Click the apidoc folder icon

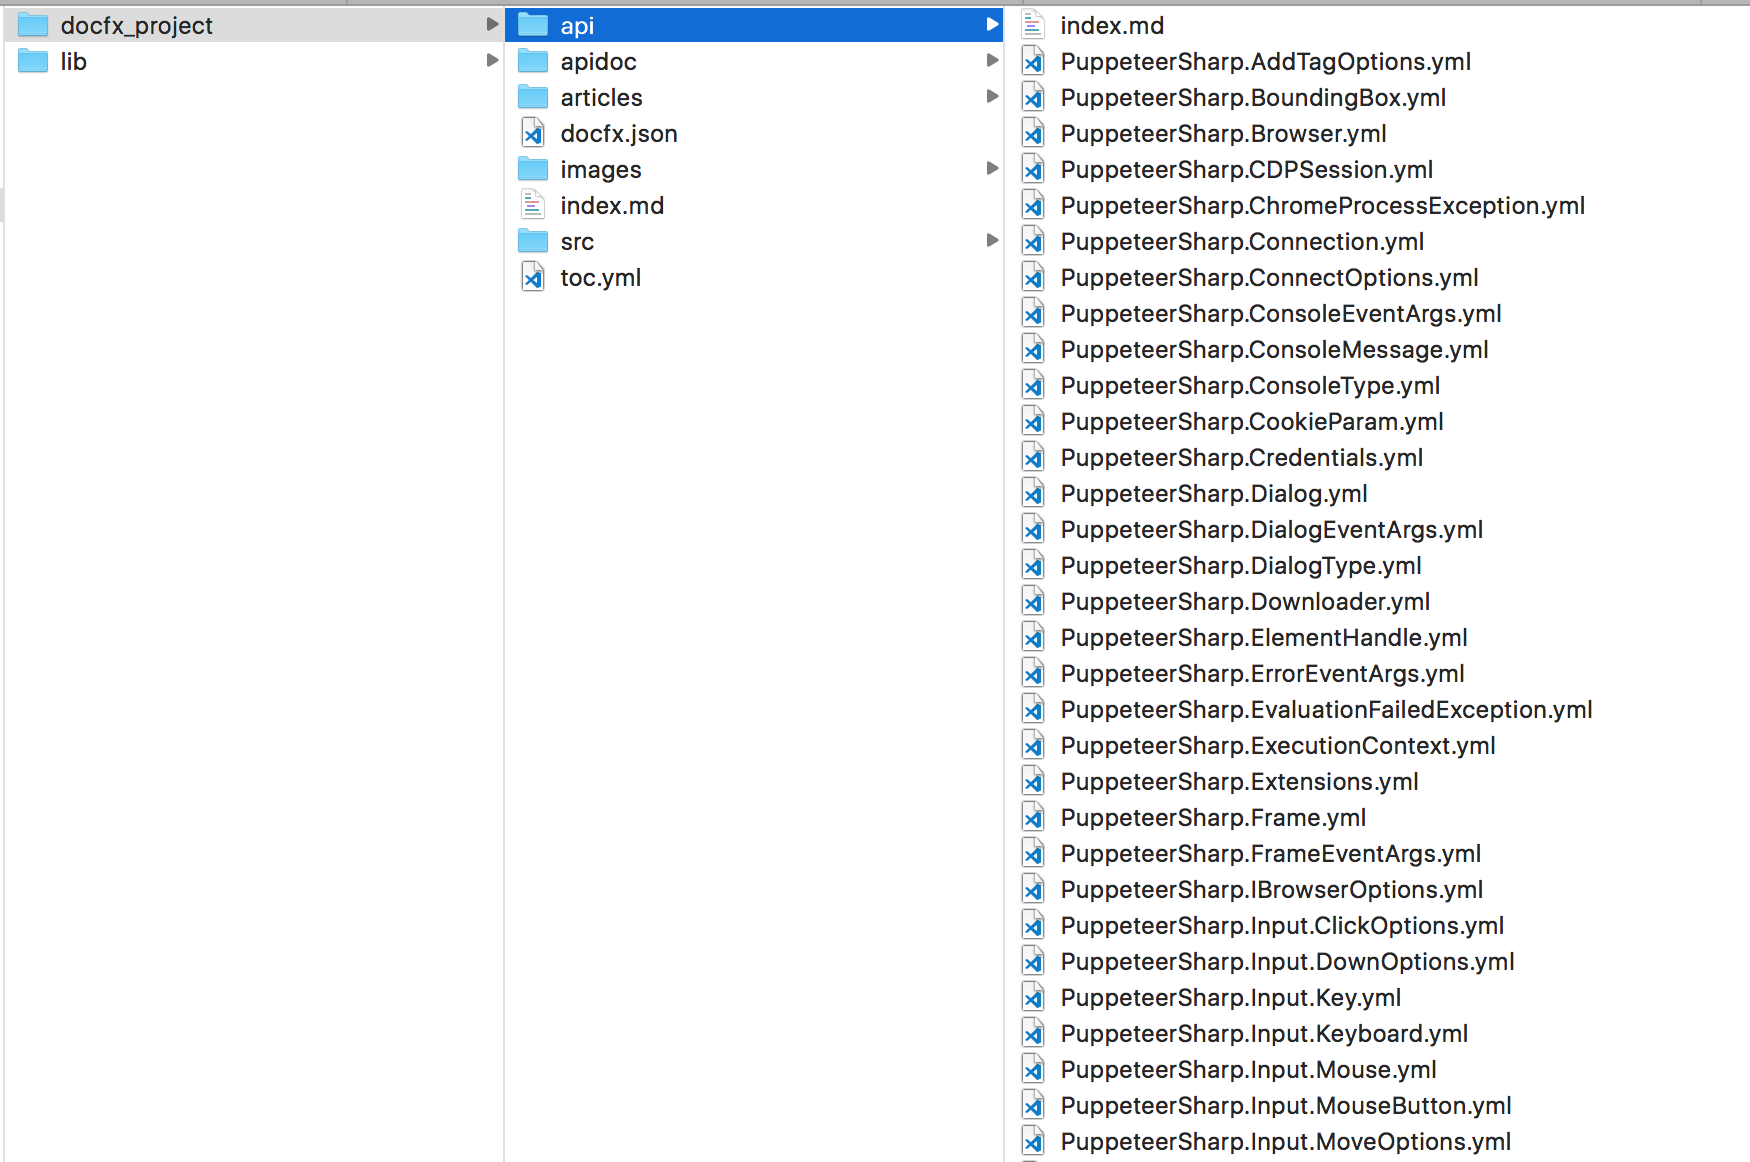pos(533,61)
